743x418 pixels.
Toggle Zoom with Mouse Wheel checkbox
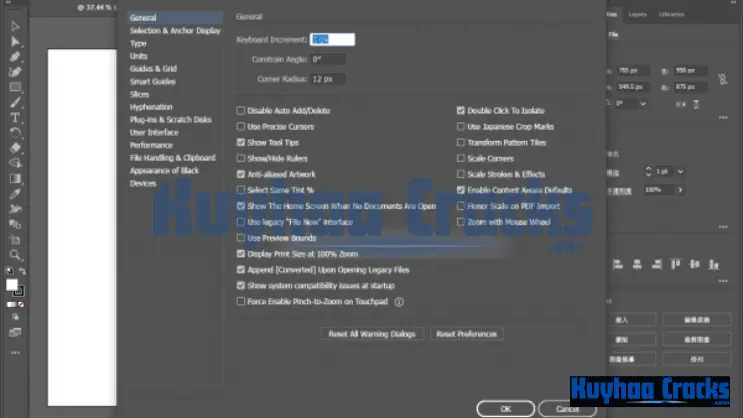461,222
